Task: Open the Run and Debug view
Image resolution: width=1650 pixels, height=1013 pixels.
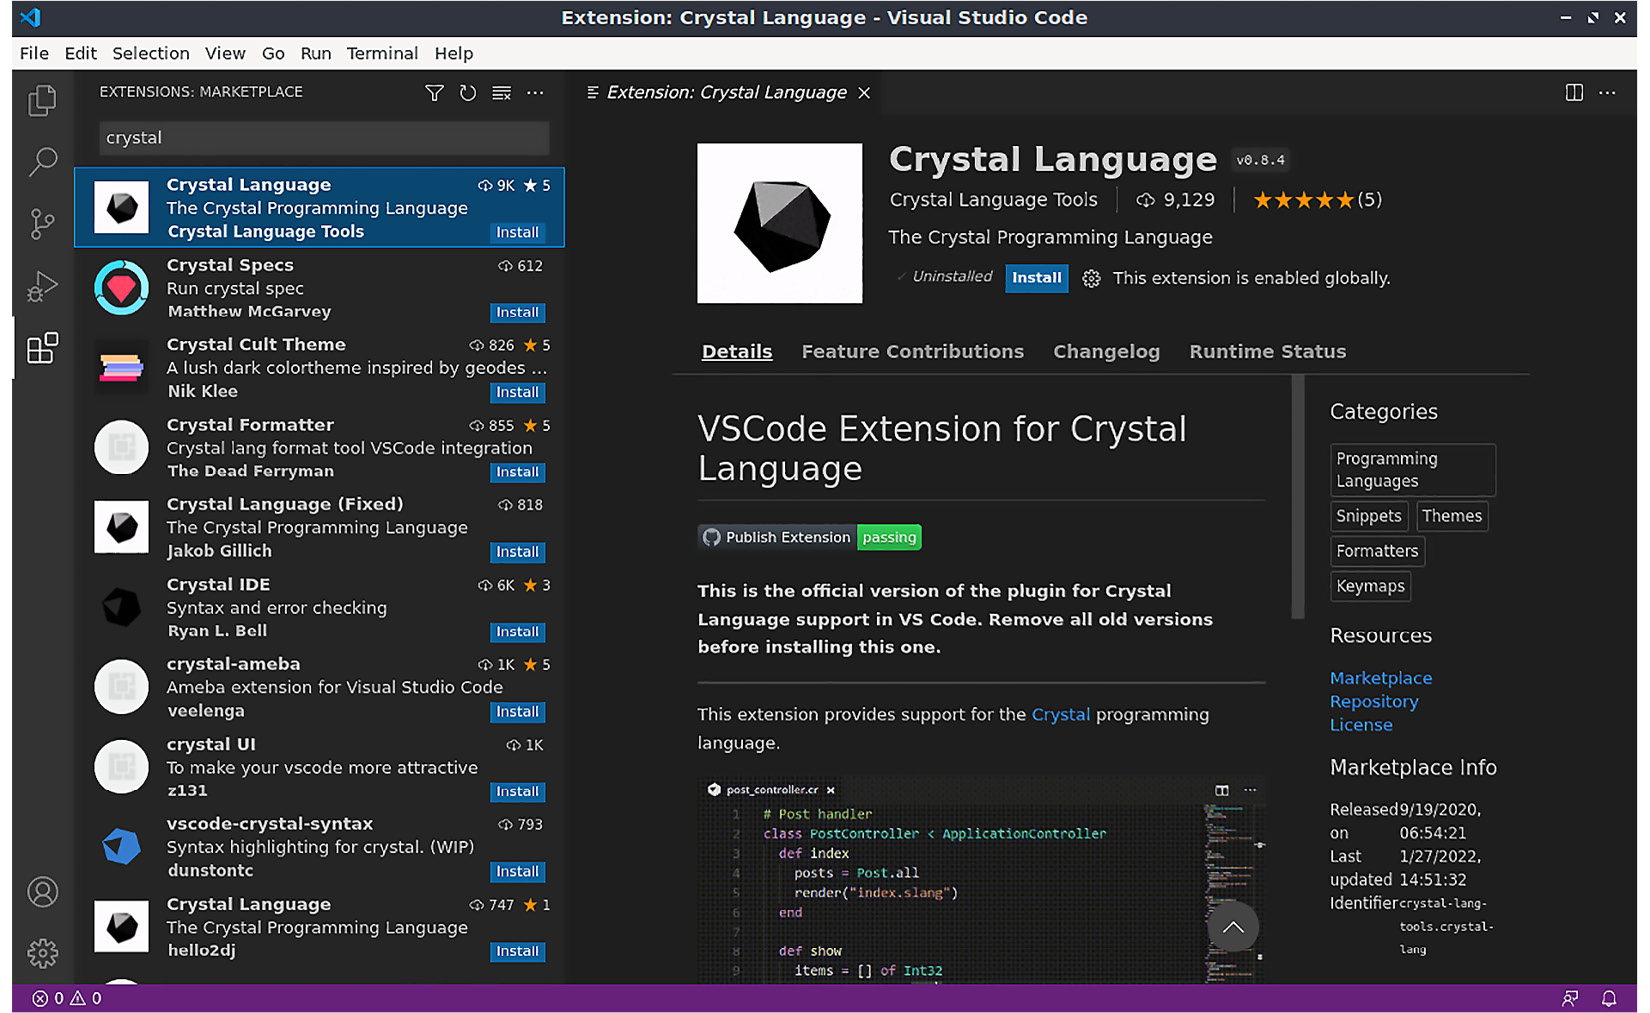Action: click(x=42, y=286)
